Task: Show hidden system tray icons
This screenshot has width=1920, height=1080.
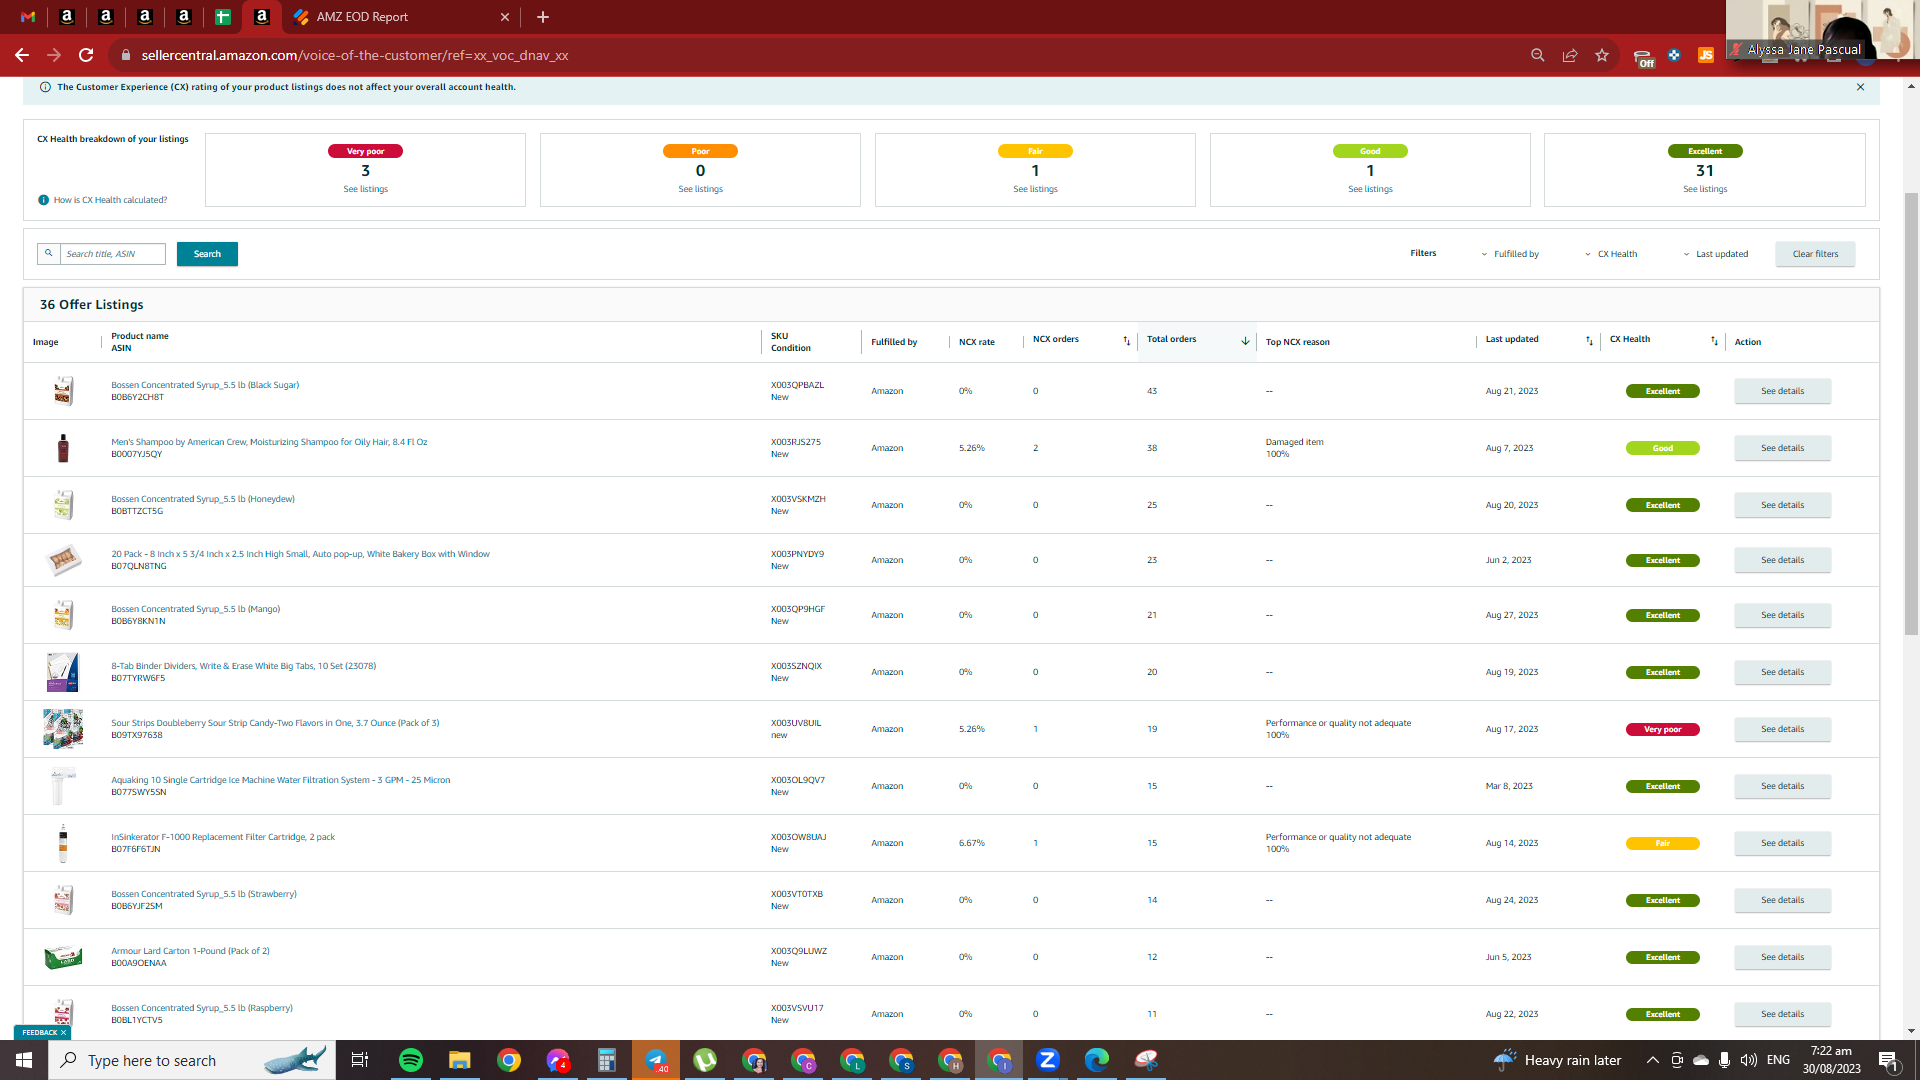Action: 1652,1060
